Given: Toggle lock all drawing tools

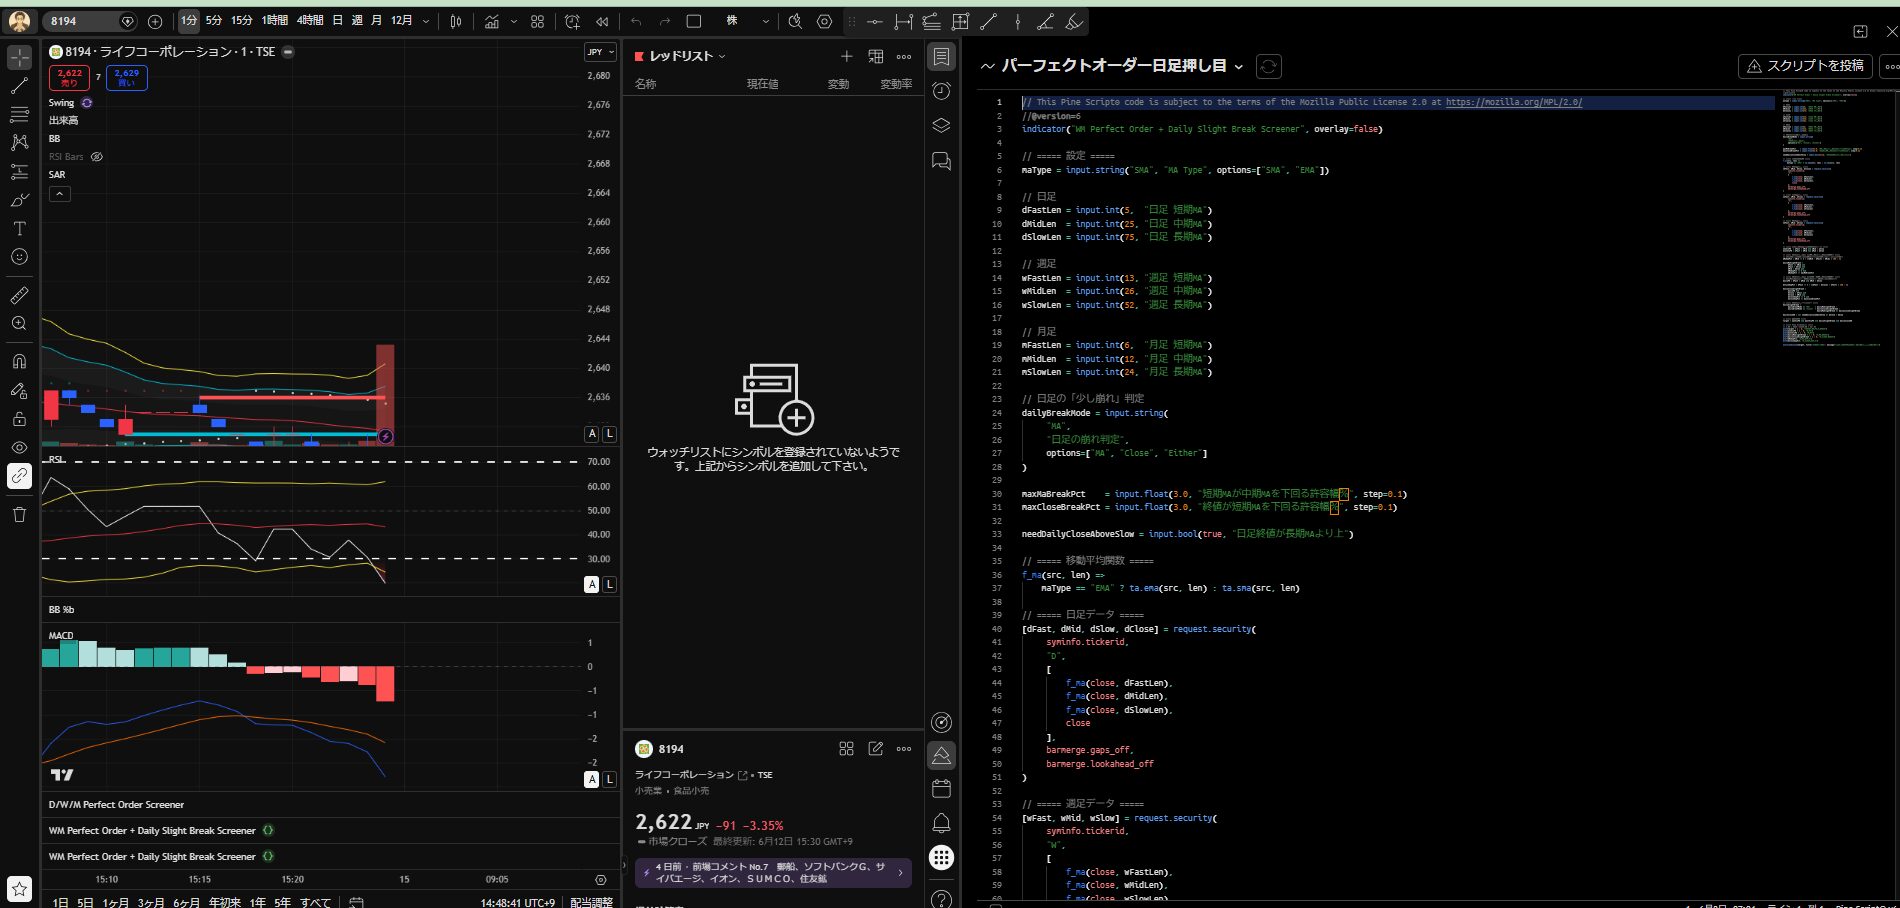Looking at the screenshot, I should tap(19, 418).
